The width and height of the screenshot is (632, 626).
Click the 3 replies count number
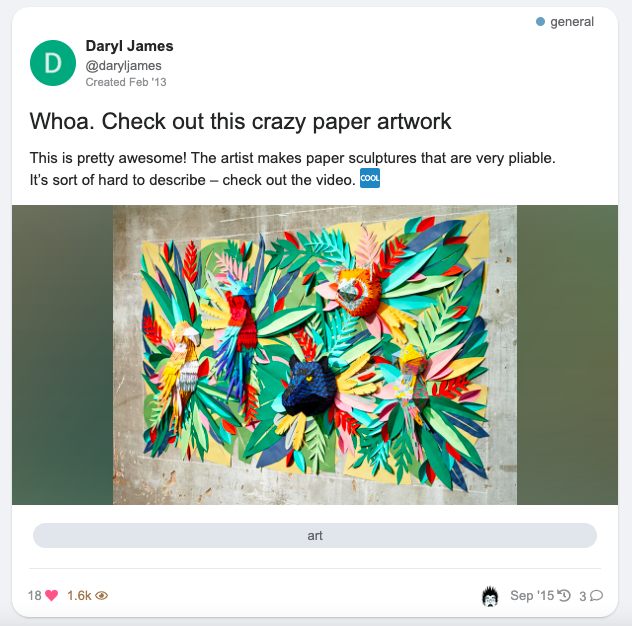583,596
